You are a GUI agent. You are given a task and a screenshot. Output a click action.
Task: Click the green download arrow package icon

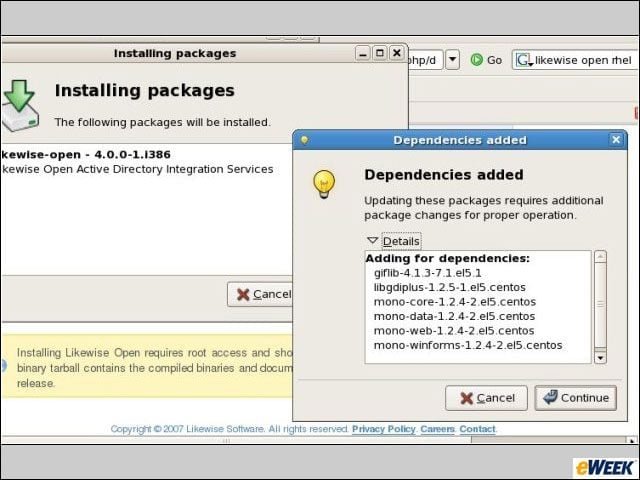pos(20,105)
